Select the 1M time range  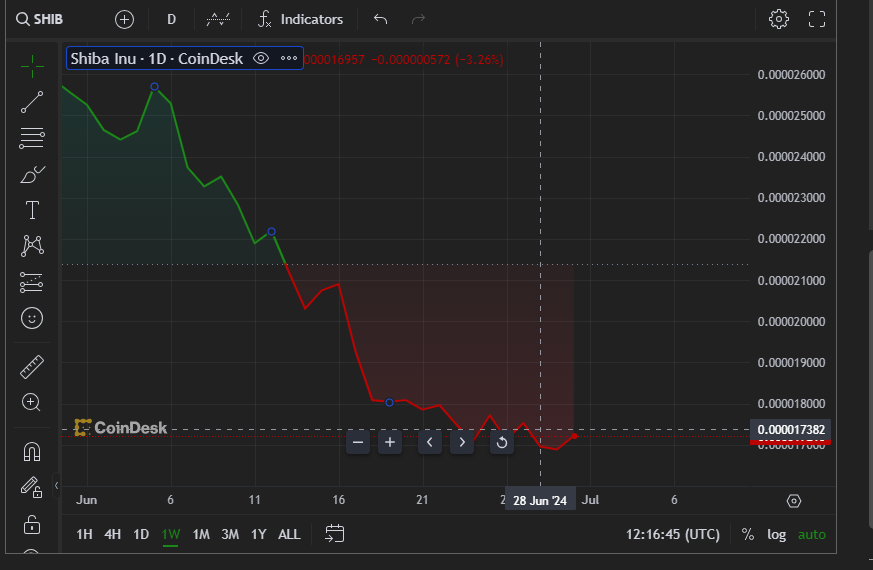coord(201,534)
